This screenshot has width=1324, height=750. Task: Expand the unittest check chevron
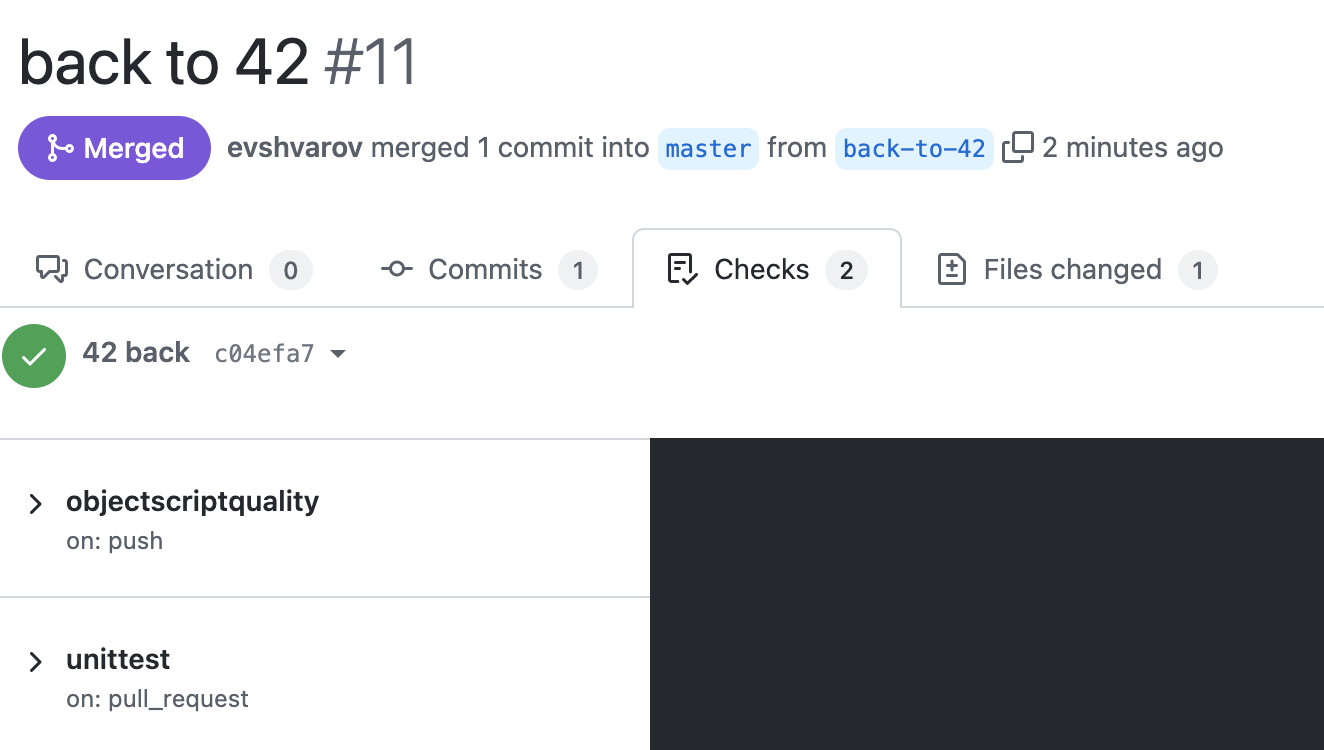pyautogui.click(x=36, y=661)
